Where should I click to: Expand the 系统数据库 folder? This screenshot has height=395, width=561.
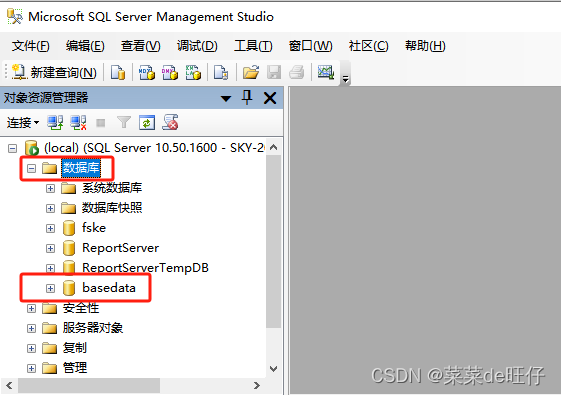(50, 188)
